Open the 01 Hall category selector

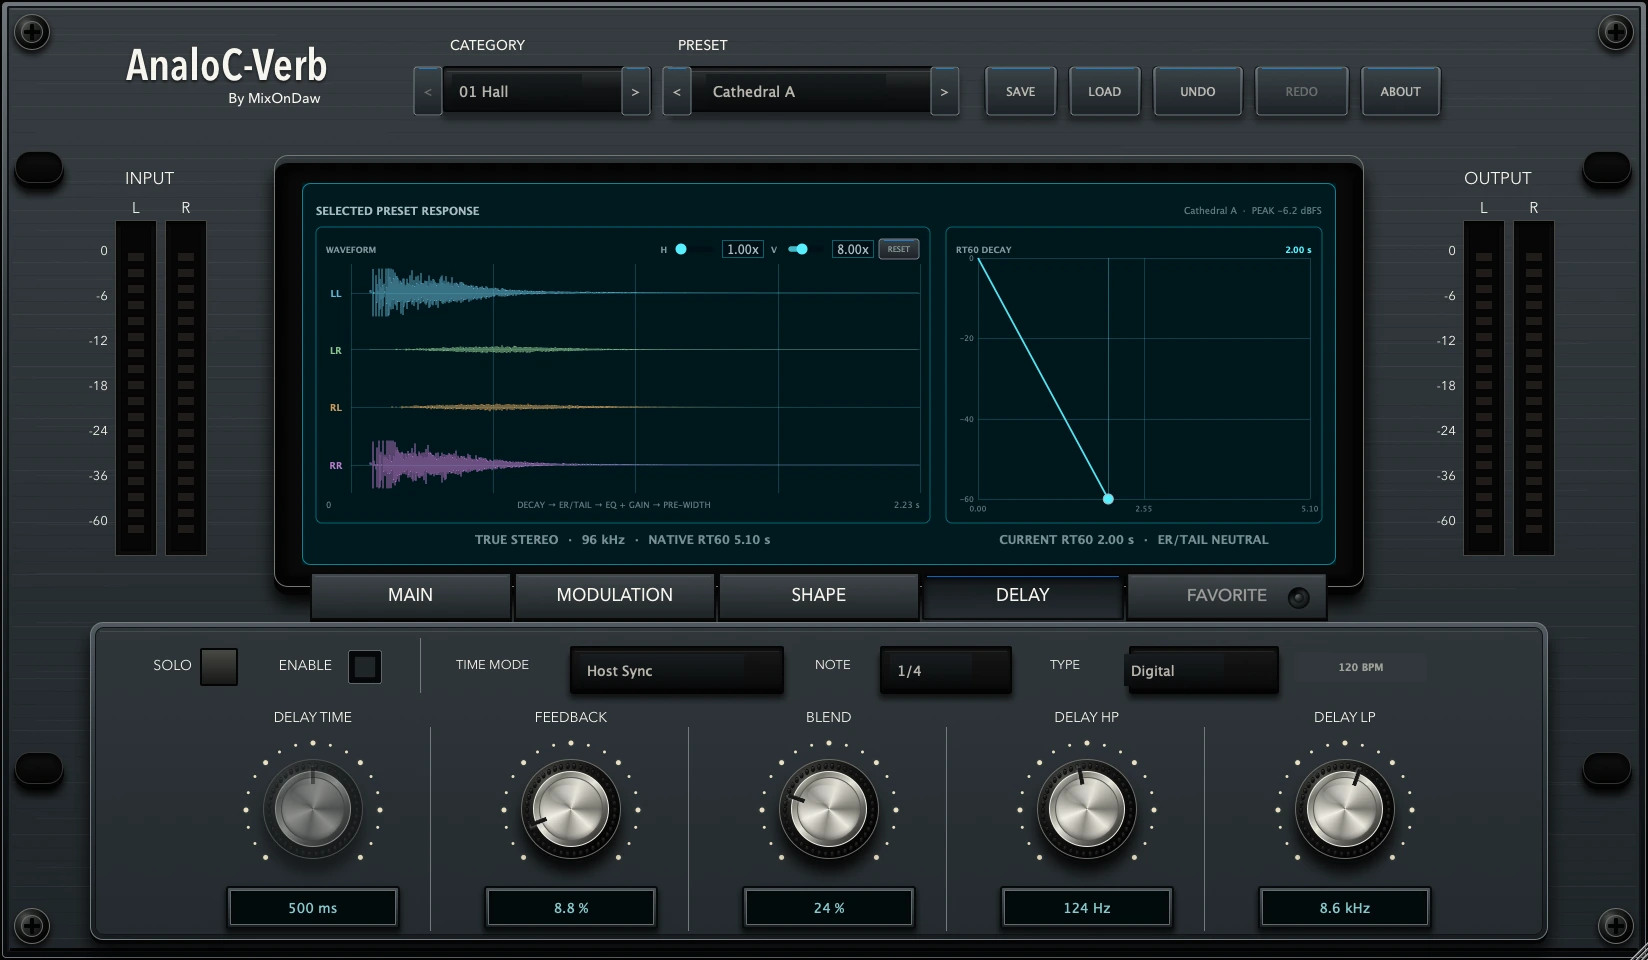click(532, 92)
